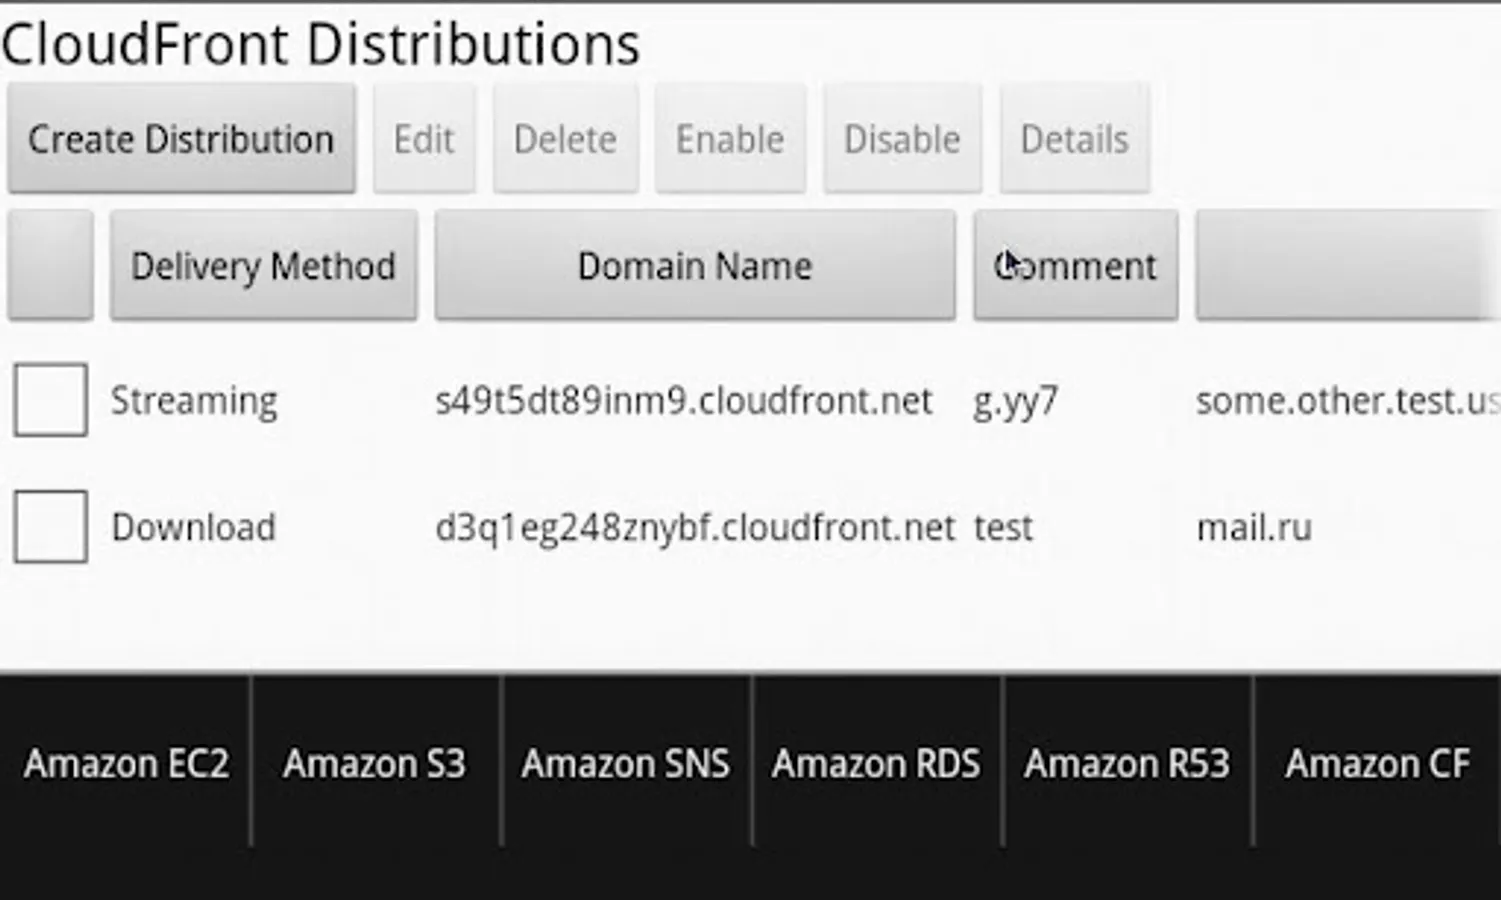1501x900 pixels.
Task: Select the d3q1eg248znybf.cloudfront.net domain entry
Action: 695,528
